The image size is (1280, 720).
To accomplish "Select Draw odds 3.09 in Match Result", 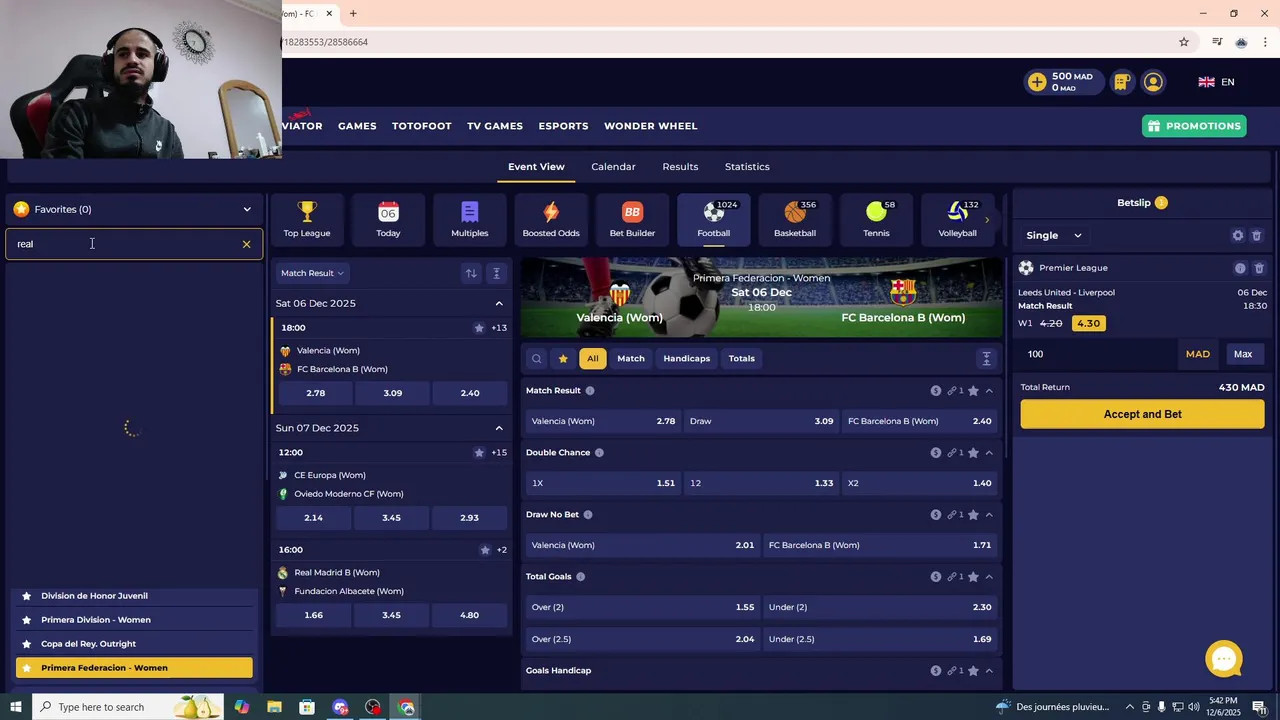I will point(761,421).
